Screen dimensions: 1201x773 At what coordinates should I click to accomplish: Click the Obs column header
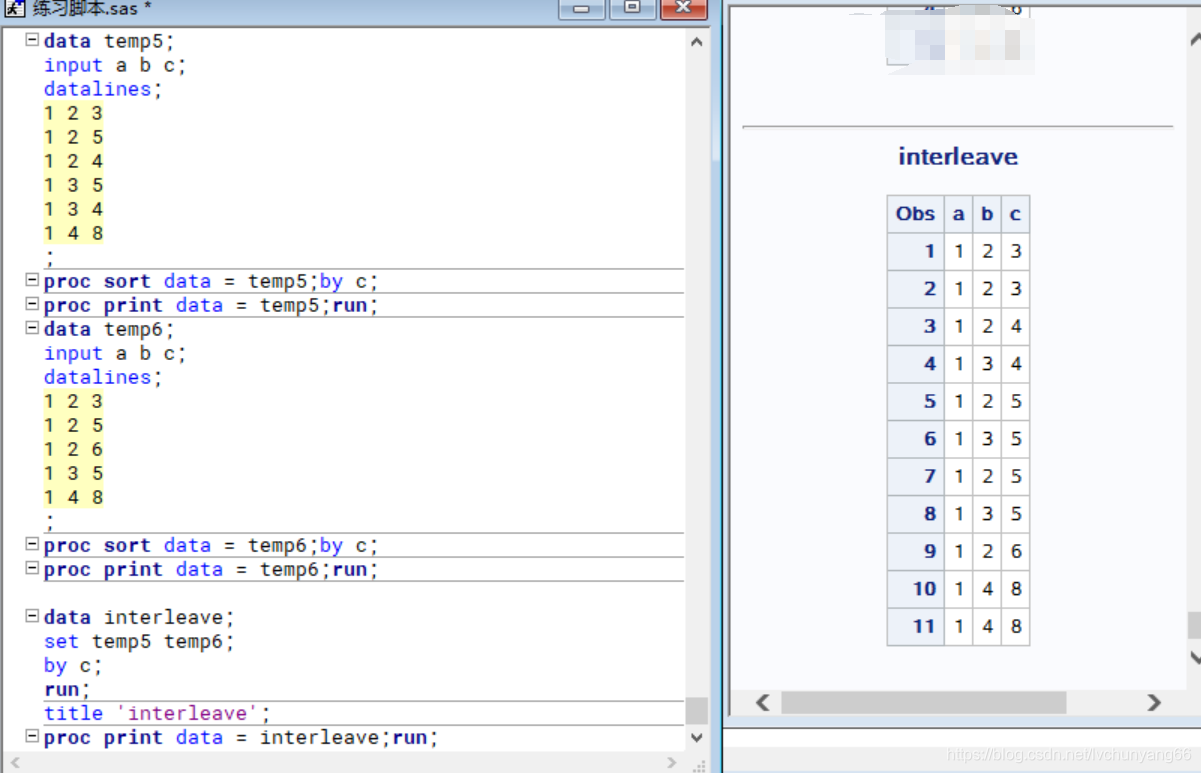(x=915, y=213)
